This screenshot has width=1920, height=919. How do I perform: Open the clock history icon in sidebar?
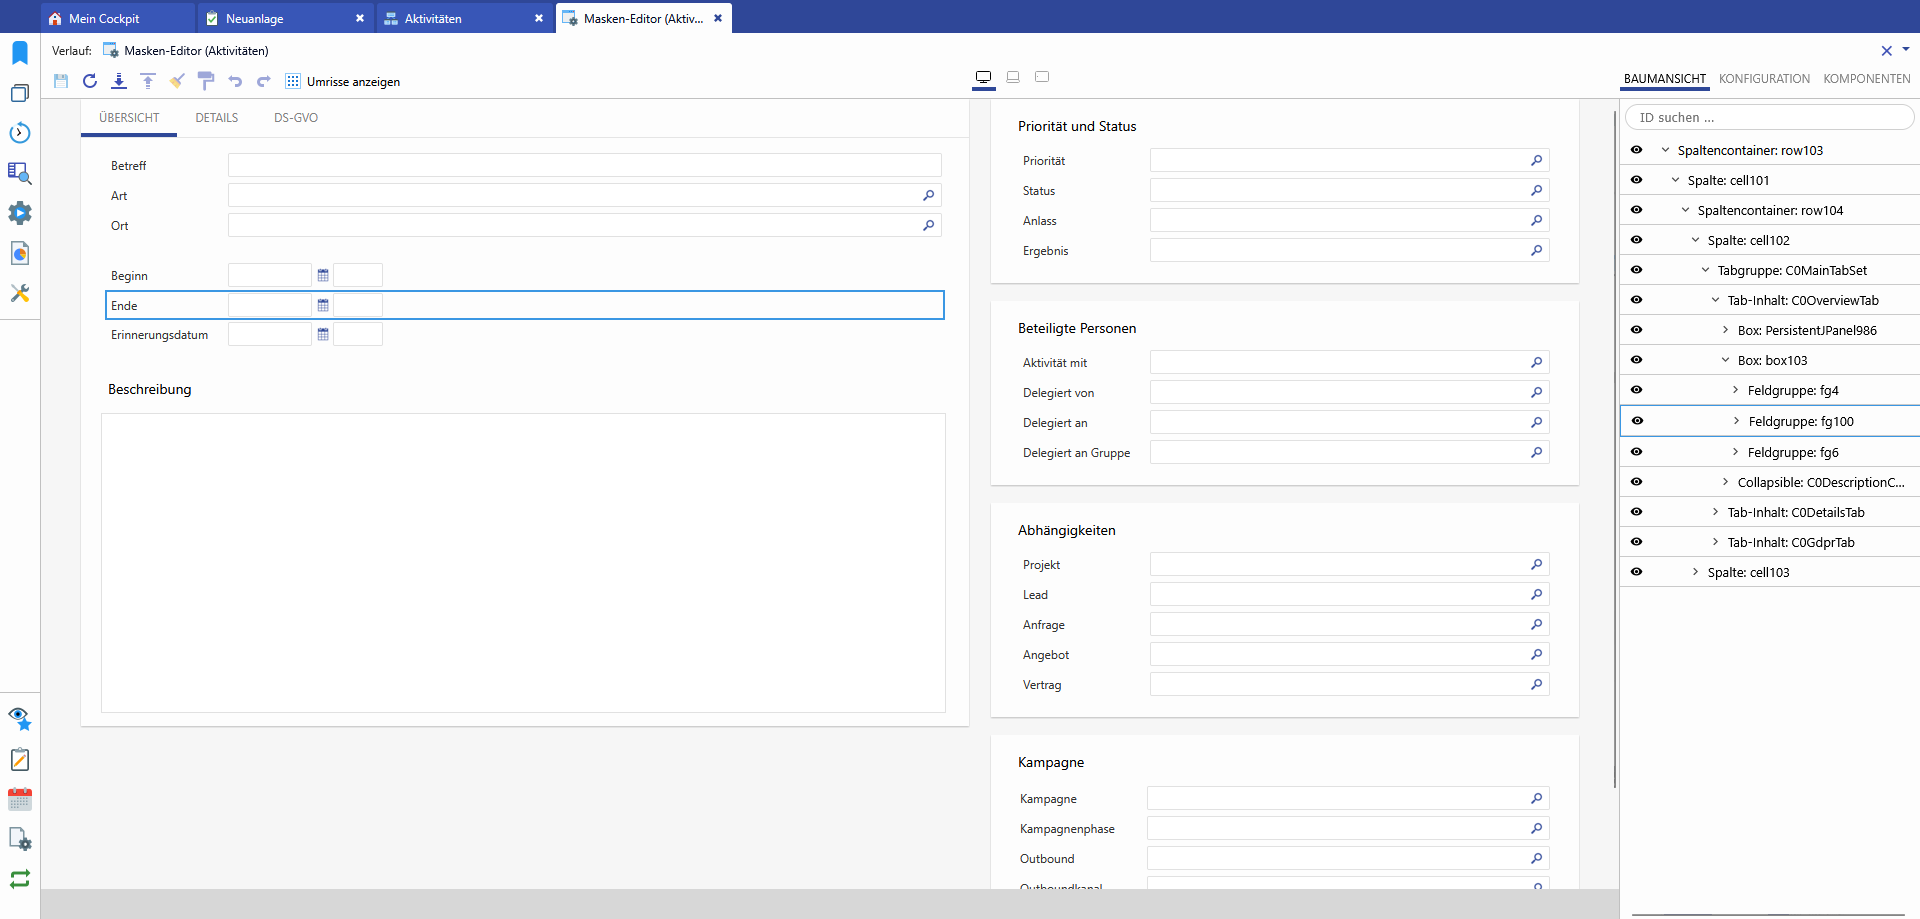point(20,133)
